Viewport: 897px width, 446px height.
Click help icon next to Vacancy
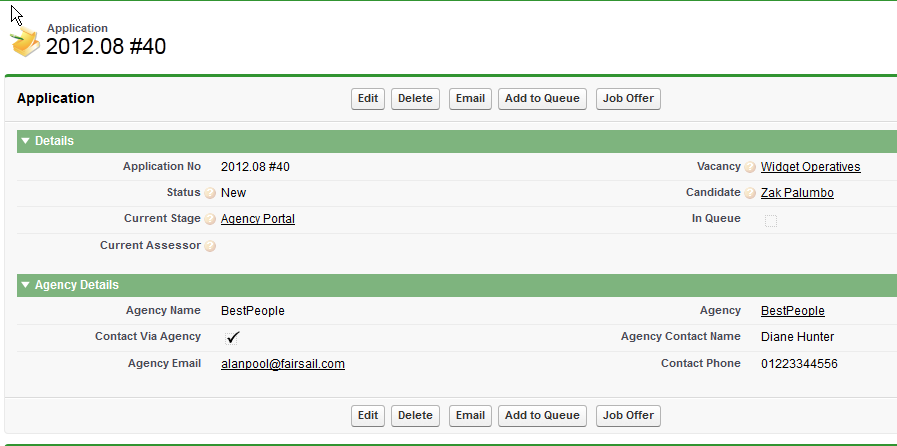point(750,168)
